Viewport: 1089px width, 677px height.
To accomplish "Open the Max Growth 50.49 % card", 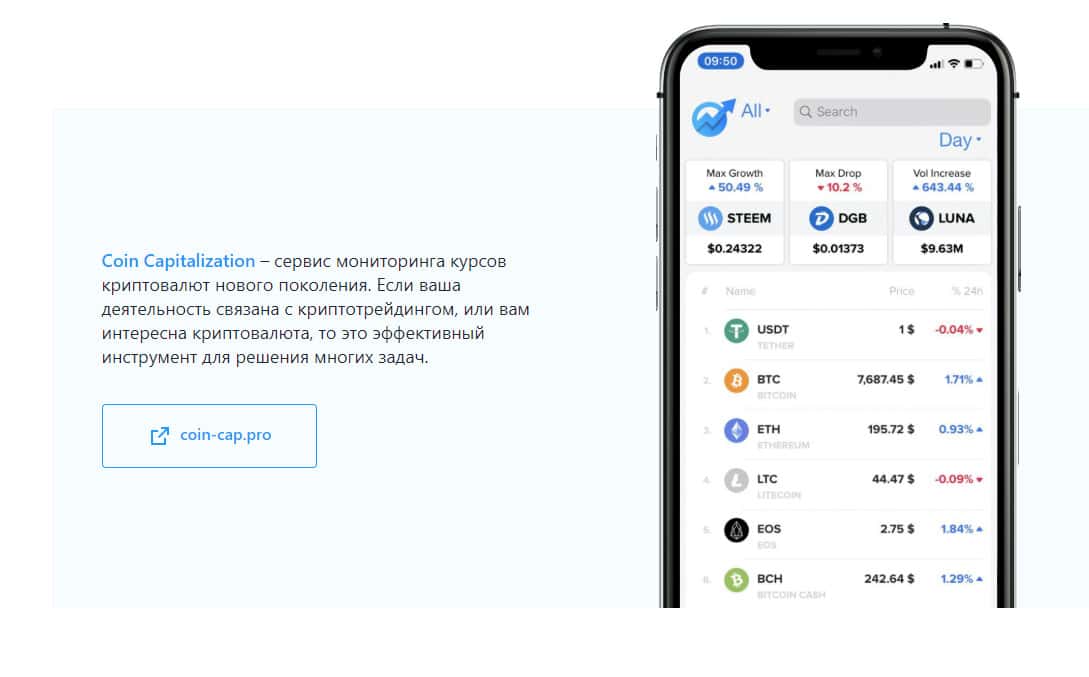I will click(735, 212).
